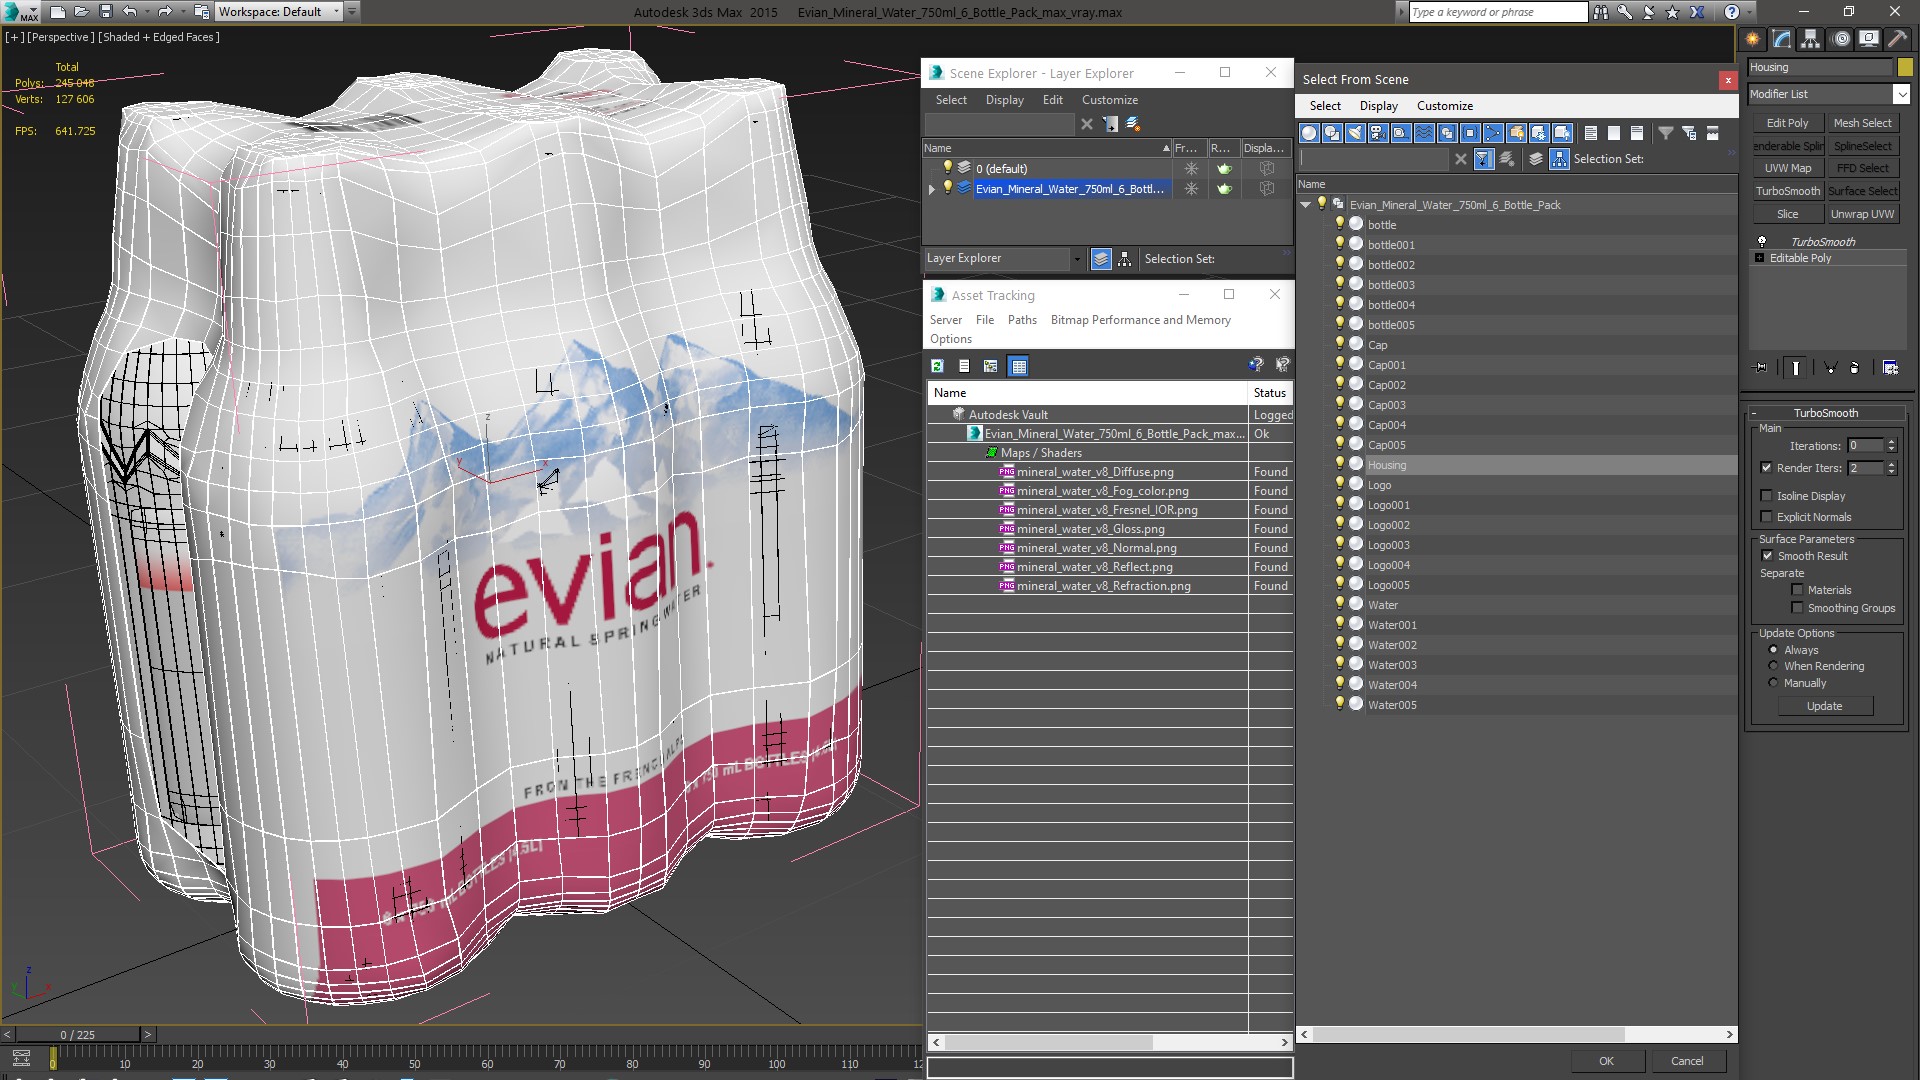This screenshot has height=1080, width=1920.
Task: Click the Cancel button in Select From Scene
Action: [1687, 1061]
